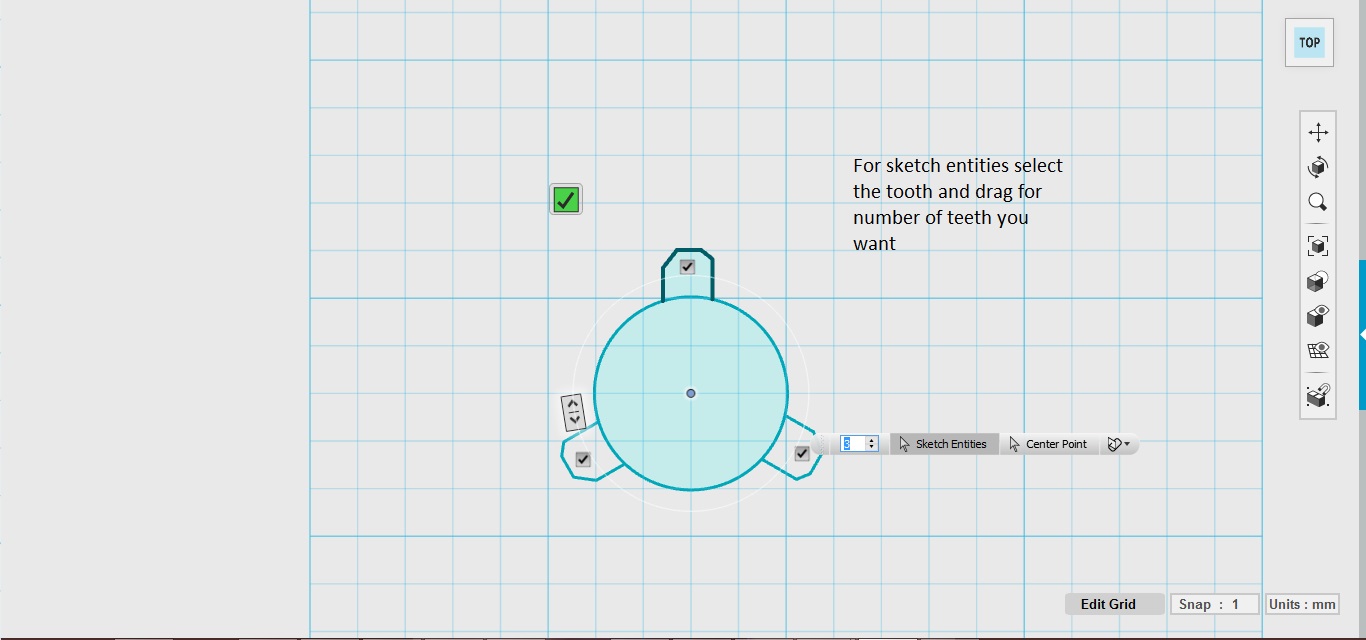Select the Pan tool in the right toolbar
The image size is (1366, 640).
(x=1318, y=131)
